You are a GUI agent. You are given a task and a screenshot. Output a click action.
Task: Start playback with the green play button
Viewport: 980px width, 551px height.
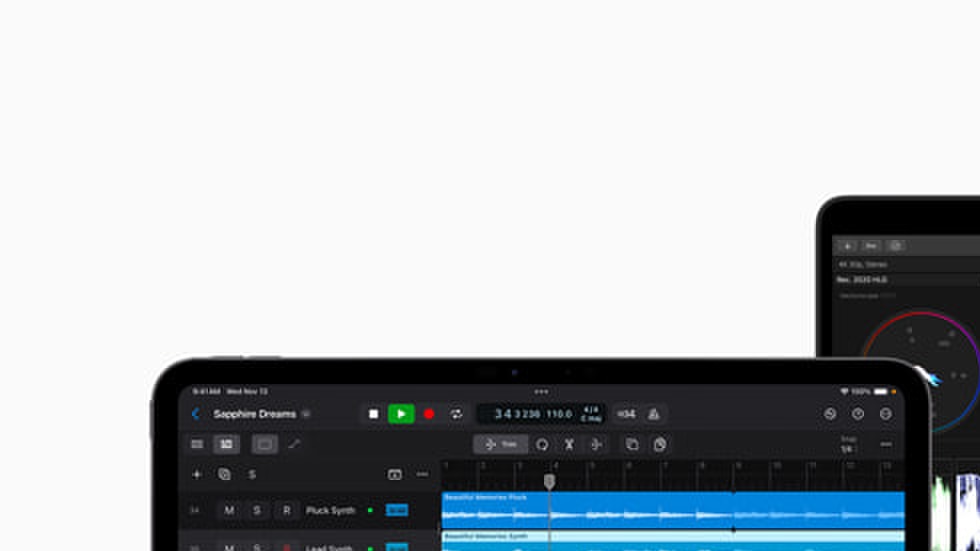pos(401,414)
